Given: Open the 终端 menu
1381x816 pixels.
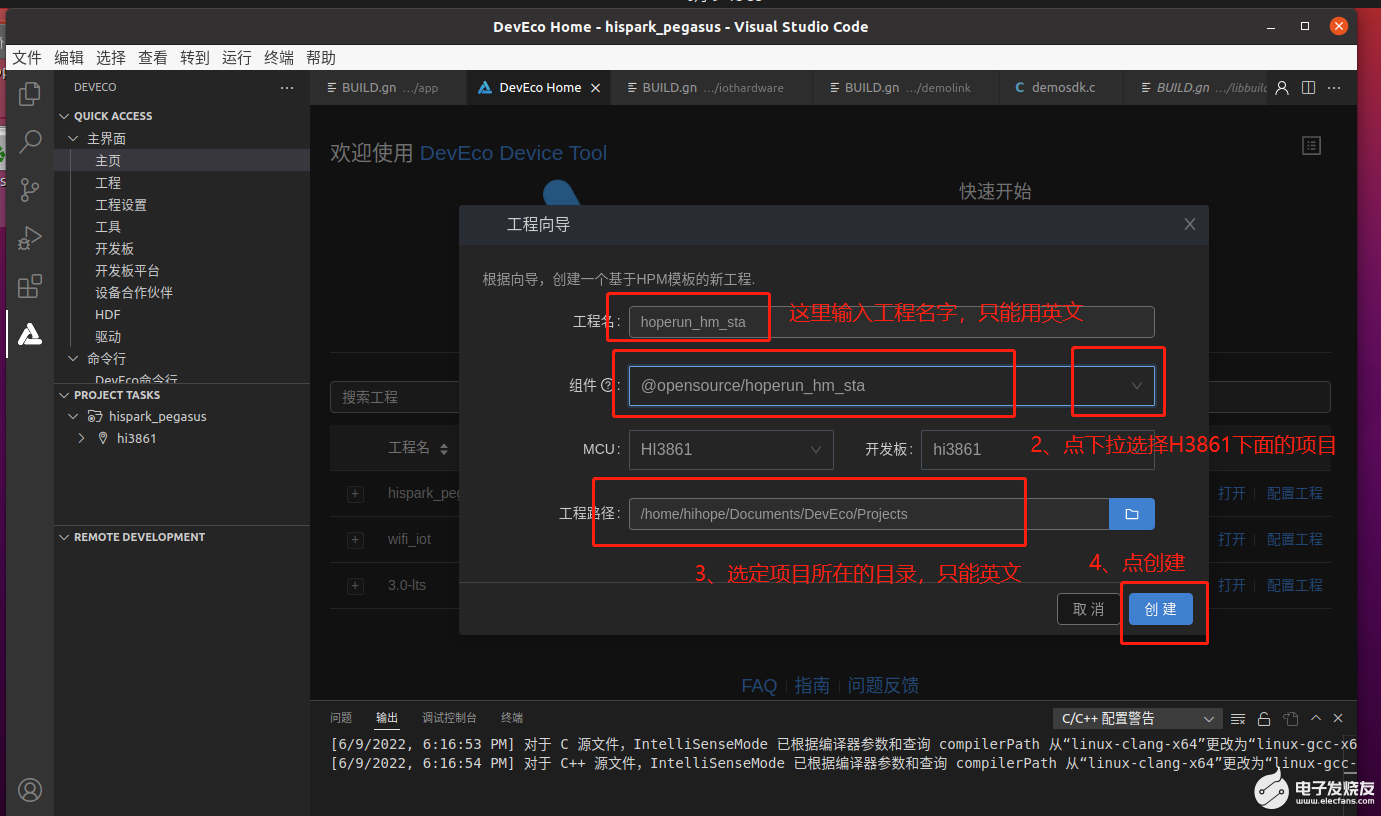Looking at the screenshot, I should (279, 58).
